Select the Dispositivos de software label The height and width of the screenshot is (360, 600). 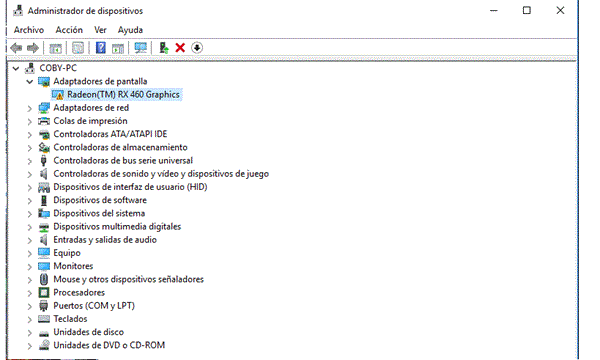tap(100, 200)
